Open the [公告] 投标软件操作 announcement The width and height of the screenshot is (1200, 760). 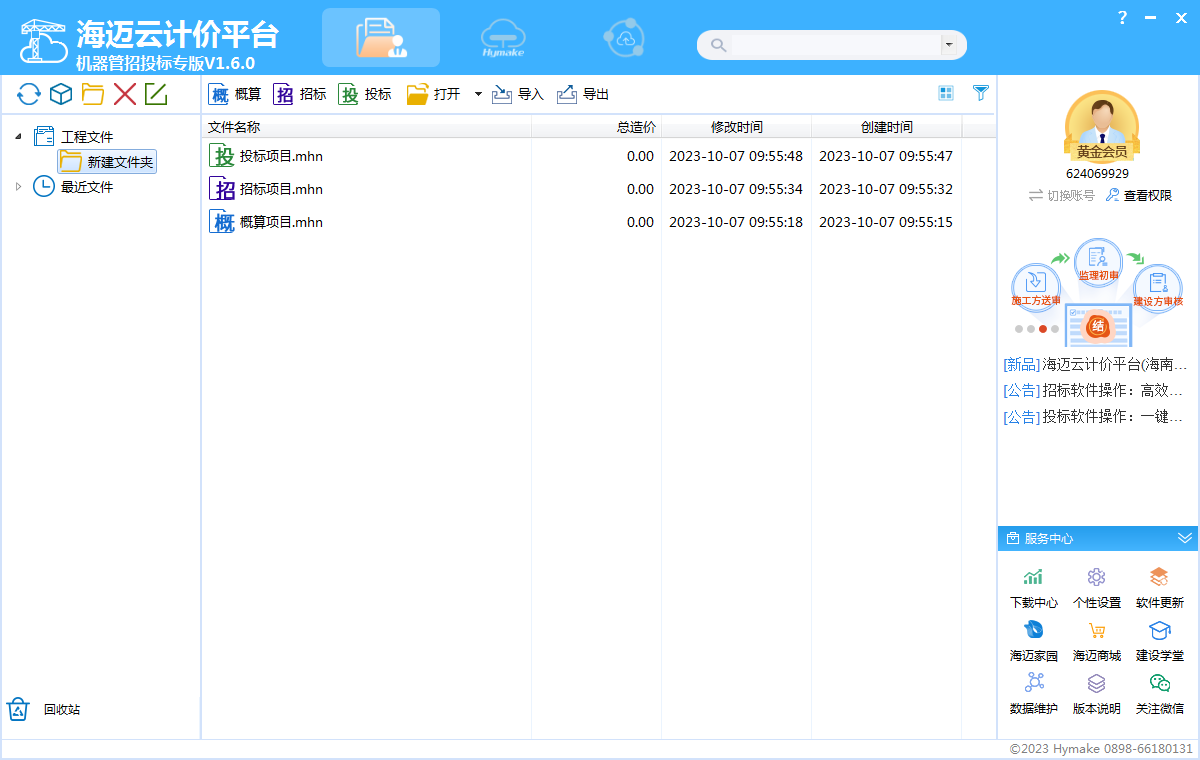coord(1093,417)
